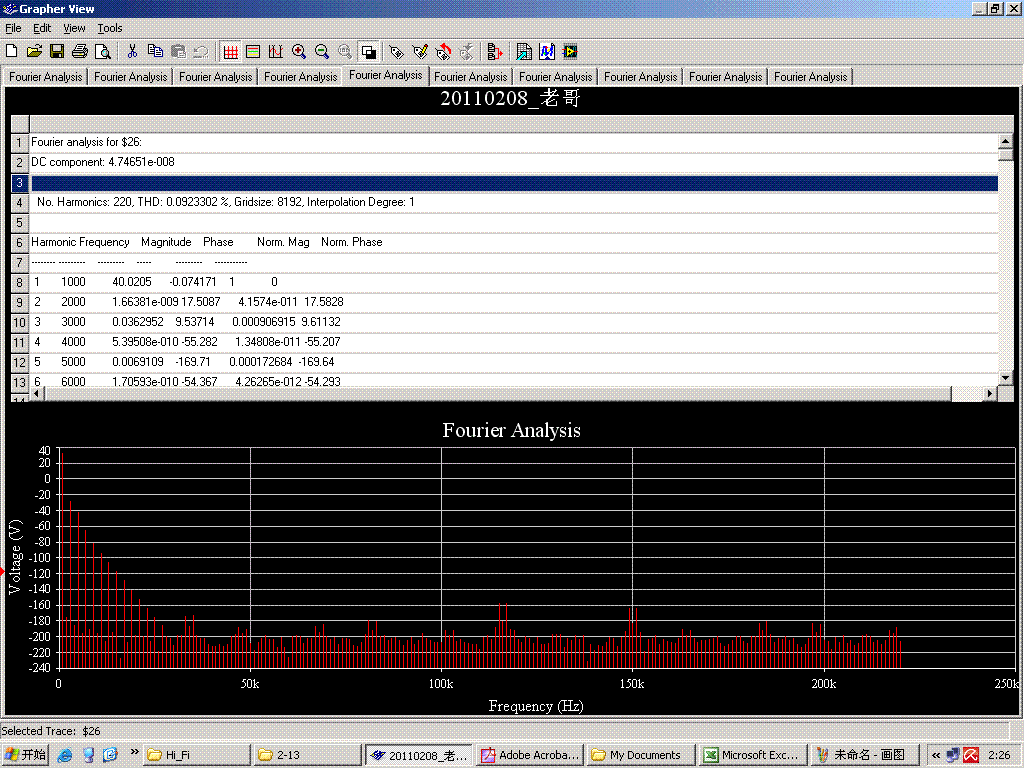Click the table's horizontal scrollbar right arrow
The width and height of the screenshot is (1024, 768).
point(990,394)
